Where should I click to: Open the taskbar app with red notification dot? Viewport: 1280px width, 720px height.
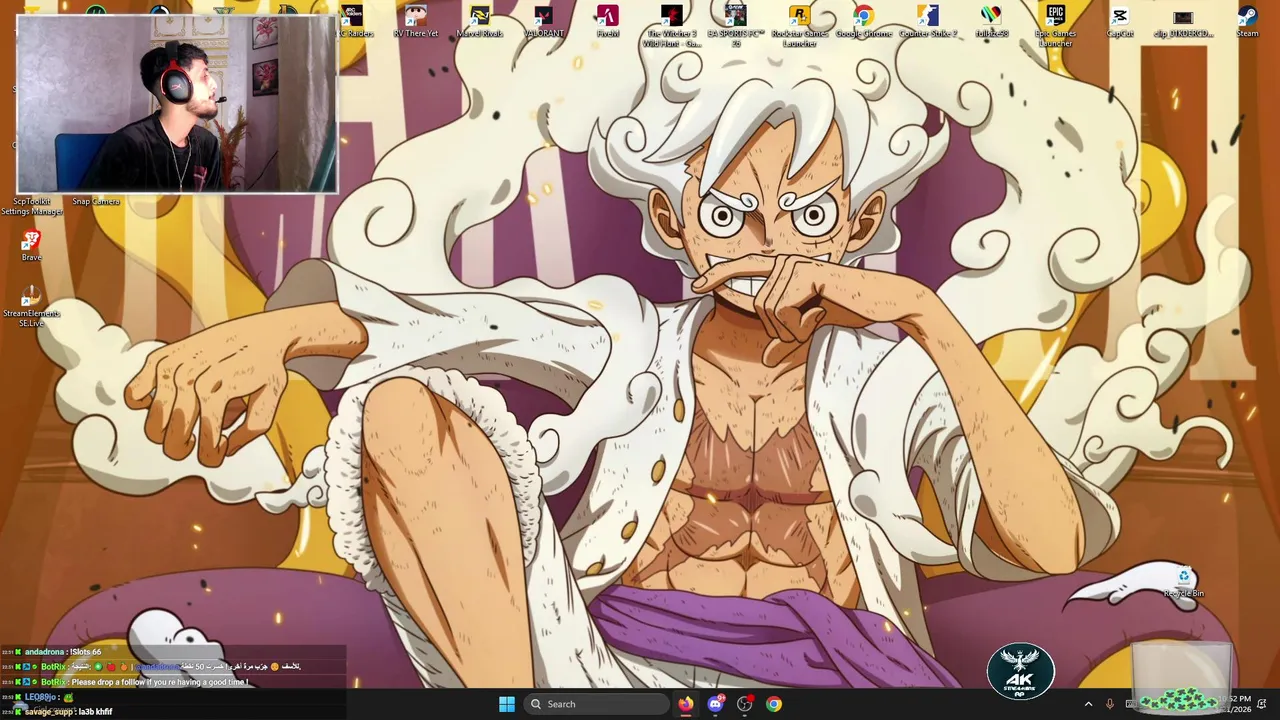[x=745, y=704]
